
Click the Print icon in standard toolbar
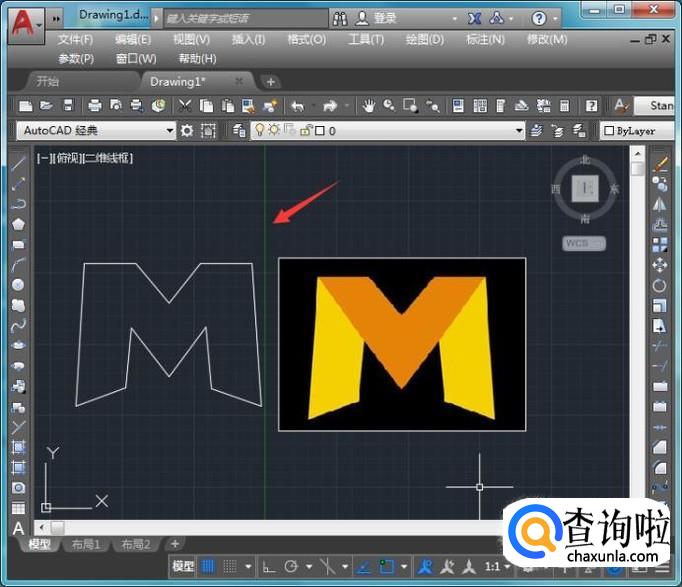point(94,105)
